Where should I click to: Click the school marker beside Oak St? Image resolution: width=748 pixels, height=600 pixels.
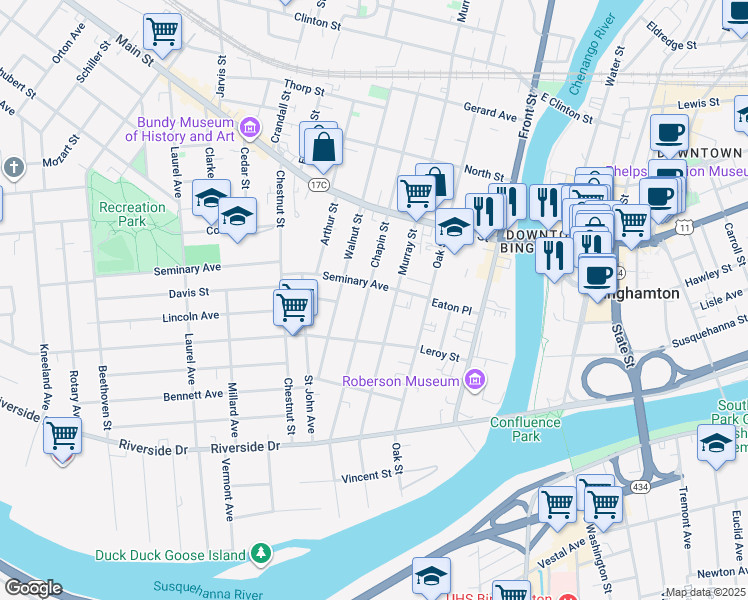click(x=454, y=227)
